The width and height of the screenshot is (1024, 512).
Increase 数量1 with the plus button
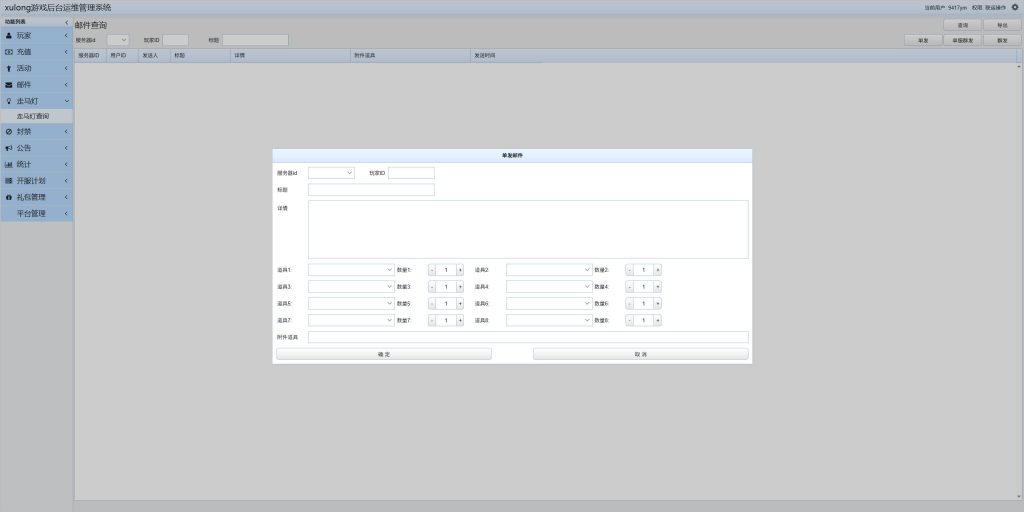click(x=460, y=270)
